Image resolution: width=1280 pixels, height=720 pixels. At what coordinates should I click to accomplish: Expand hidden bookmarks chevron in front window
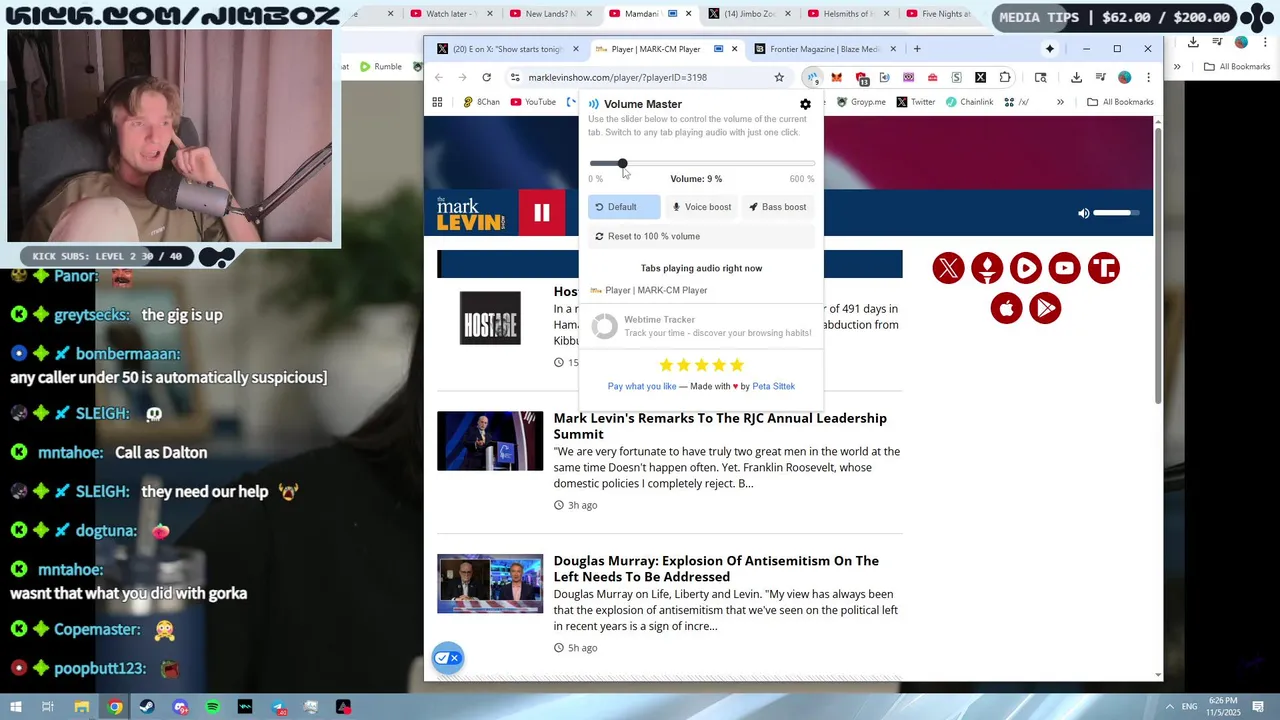(1060, 102)
